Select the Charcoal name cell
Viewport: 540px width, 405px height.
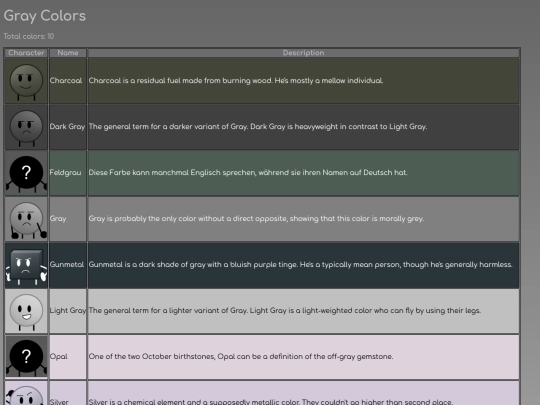tap(68, 81)
